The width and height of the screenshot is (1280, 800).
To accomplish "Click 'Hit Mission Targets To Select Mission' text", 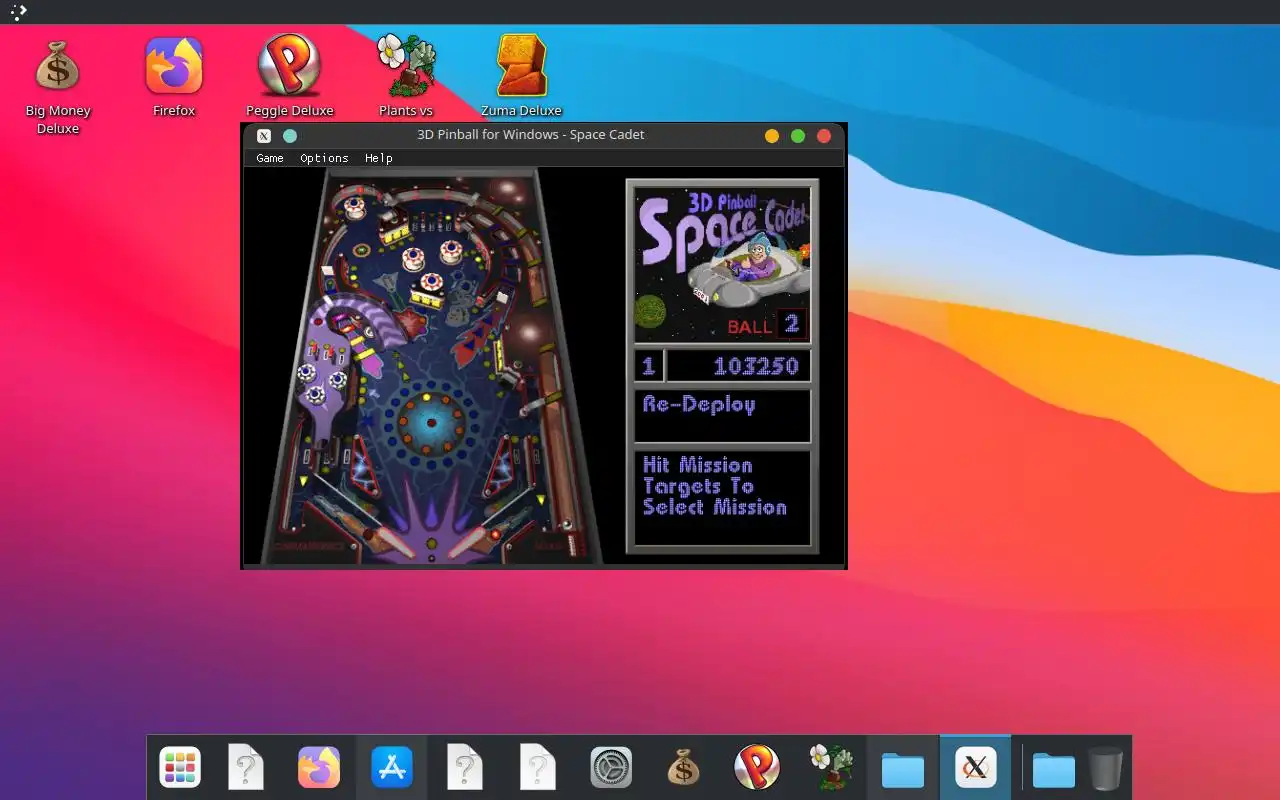I will [715, 486].
